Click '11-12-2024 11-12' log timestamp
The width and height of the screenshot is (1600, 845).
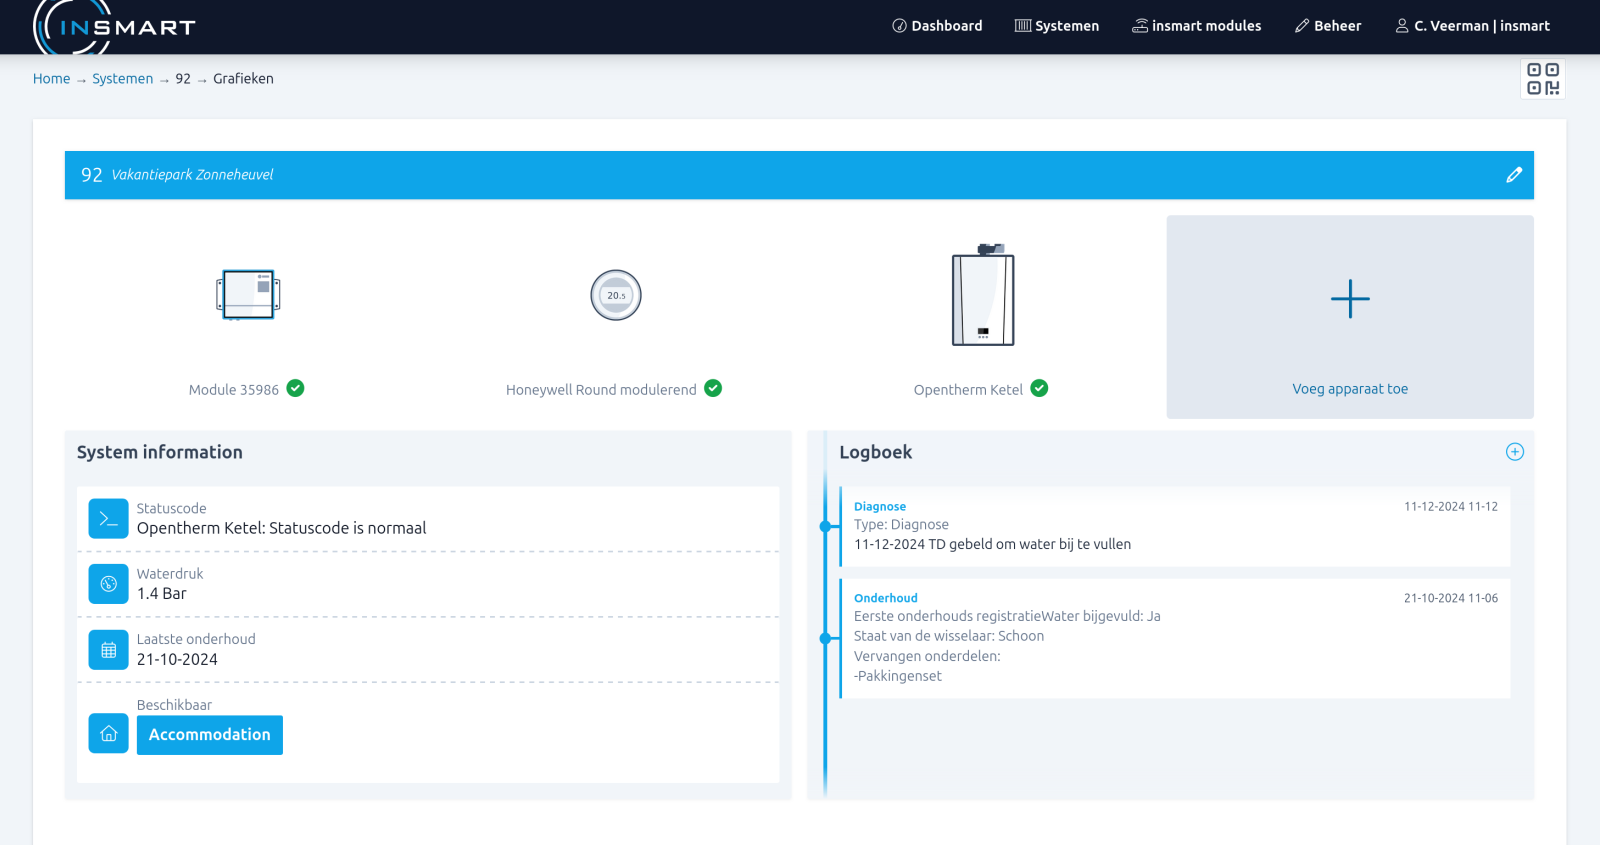[x=1451, y=507]
